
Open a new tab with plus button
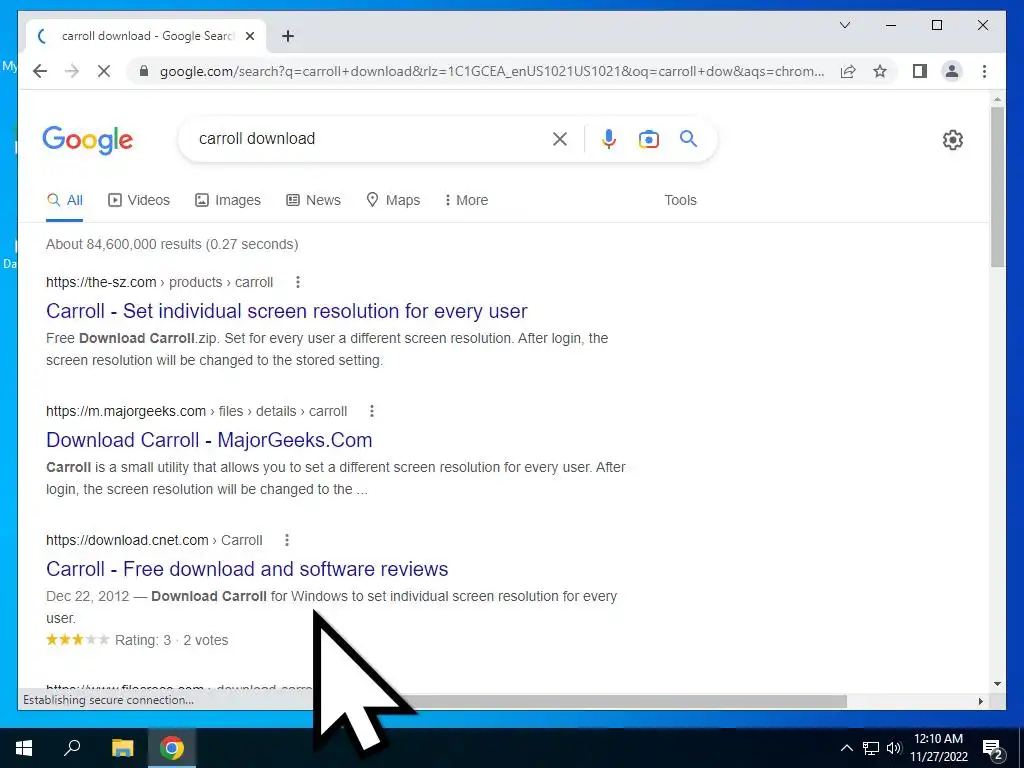pyautogui.click(x=288, y=36)
